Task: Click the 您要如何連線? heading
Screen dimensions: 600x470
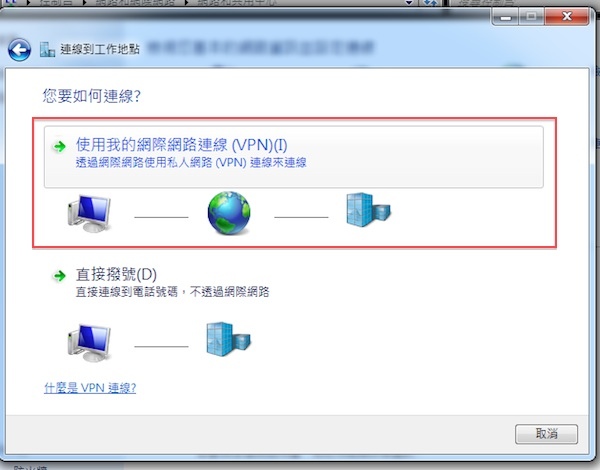Action: 92,96
